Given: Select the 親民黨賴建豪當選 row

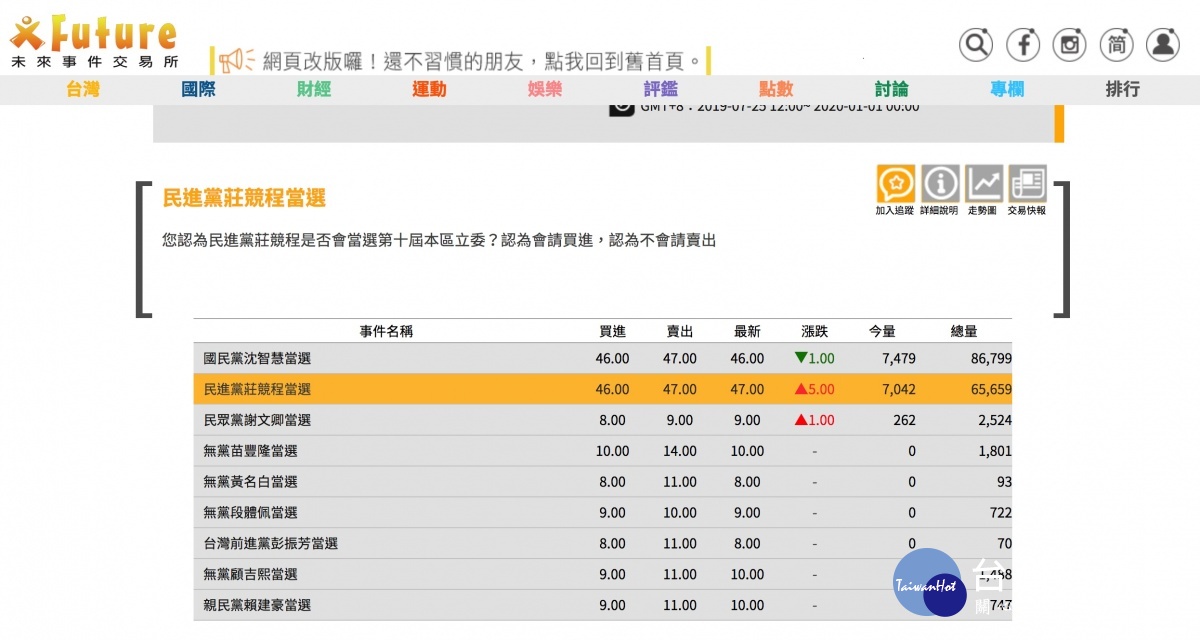Looking at the screenshot, I should click(x=602, y=605).
